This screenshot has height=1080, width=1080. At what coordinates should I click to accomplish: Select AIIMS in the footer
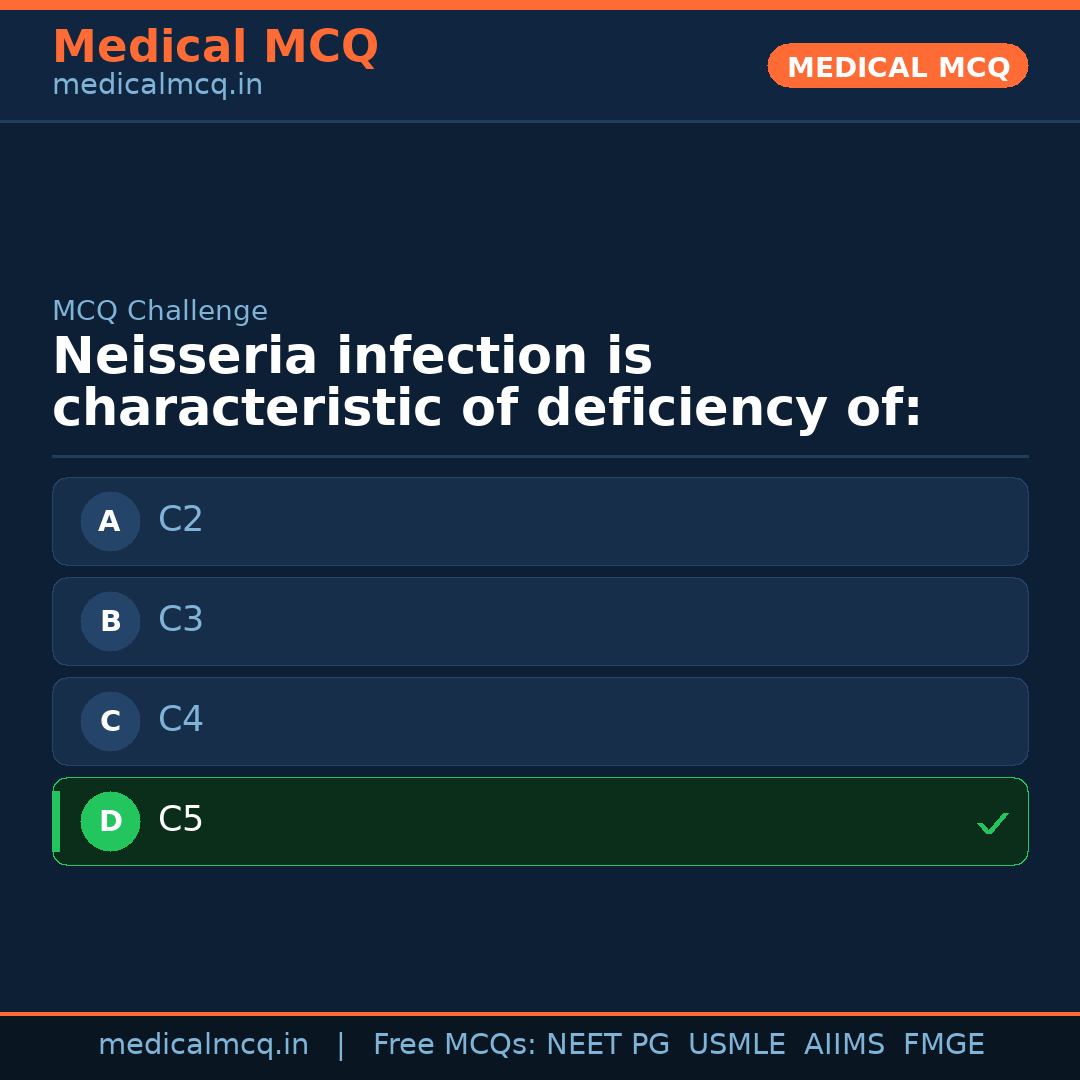pyautogui.click(x=844, y=1045)
